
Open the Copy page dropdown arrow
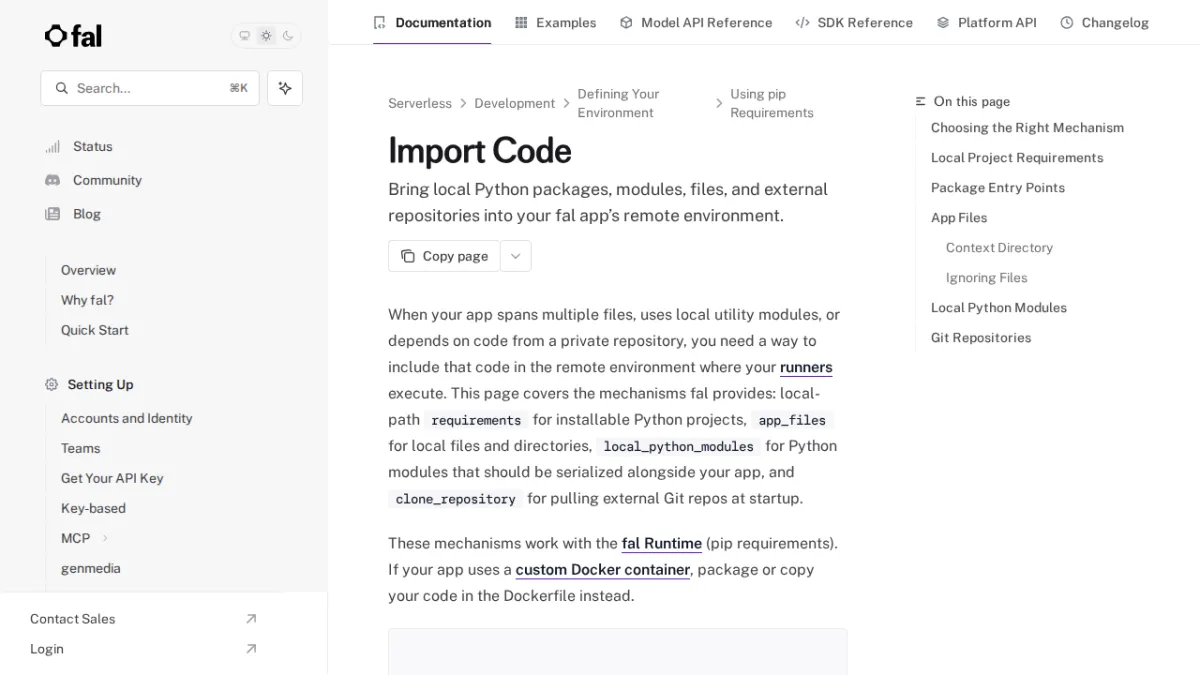pyautogui.click(x=515, y=256)
